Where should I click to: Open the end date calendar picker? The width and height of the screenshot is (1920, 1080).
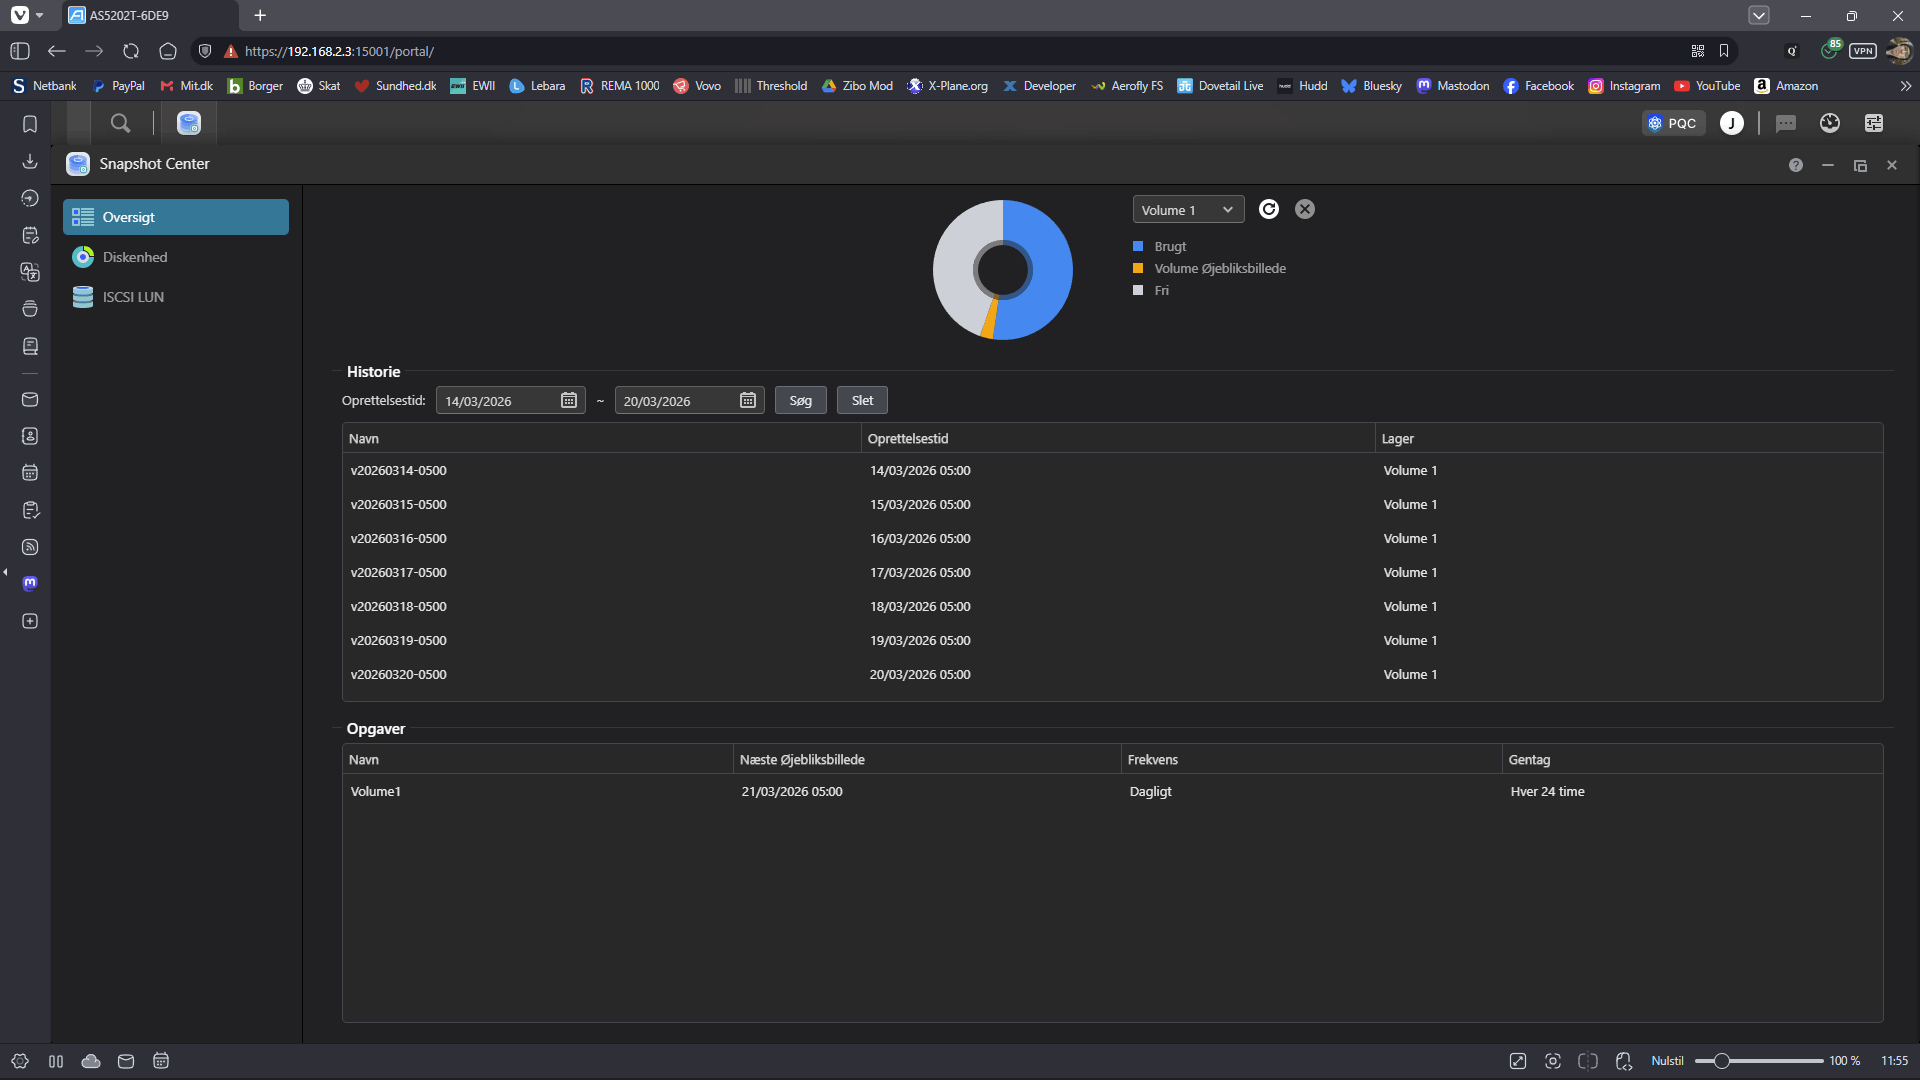click(747, 401)
